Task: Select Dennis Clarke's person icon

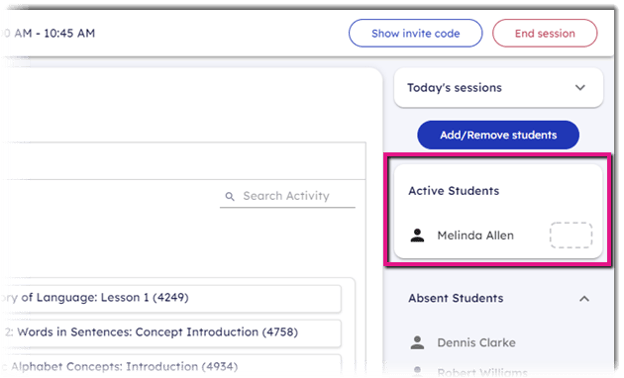Action: (x=417, y=343)
